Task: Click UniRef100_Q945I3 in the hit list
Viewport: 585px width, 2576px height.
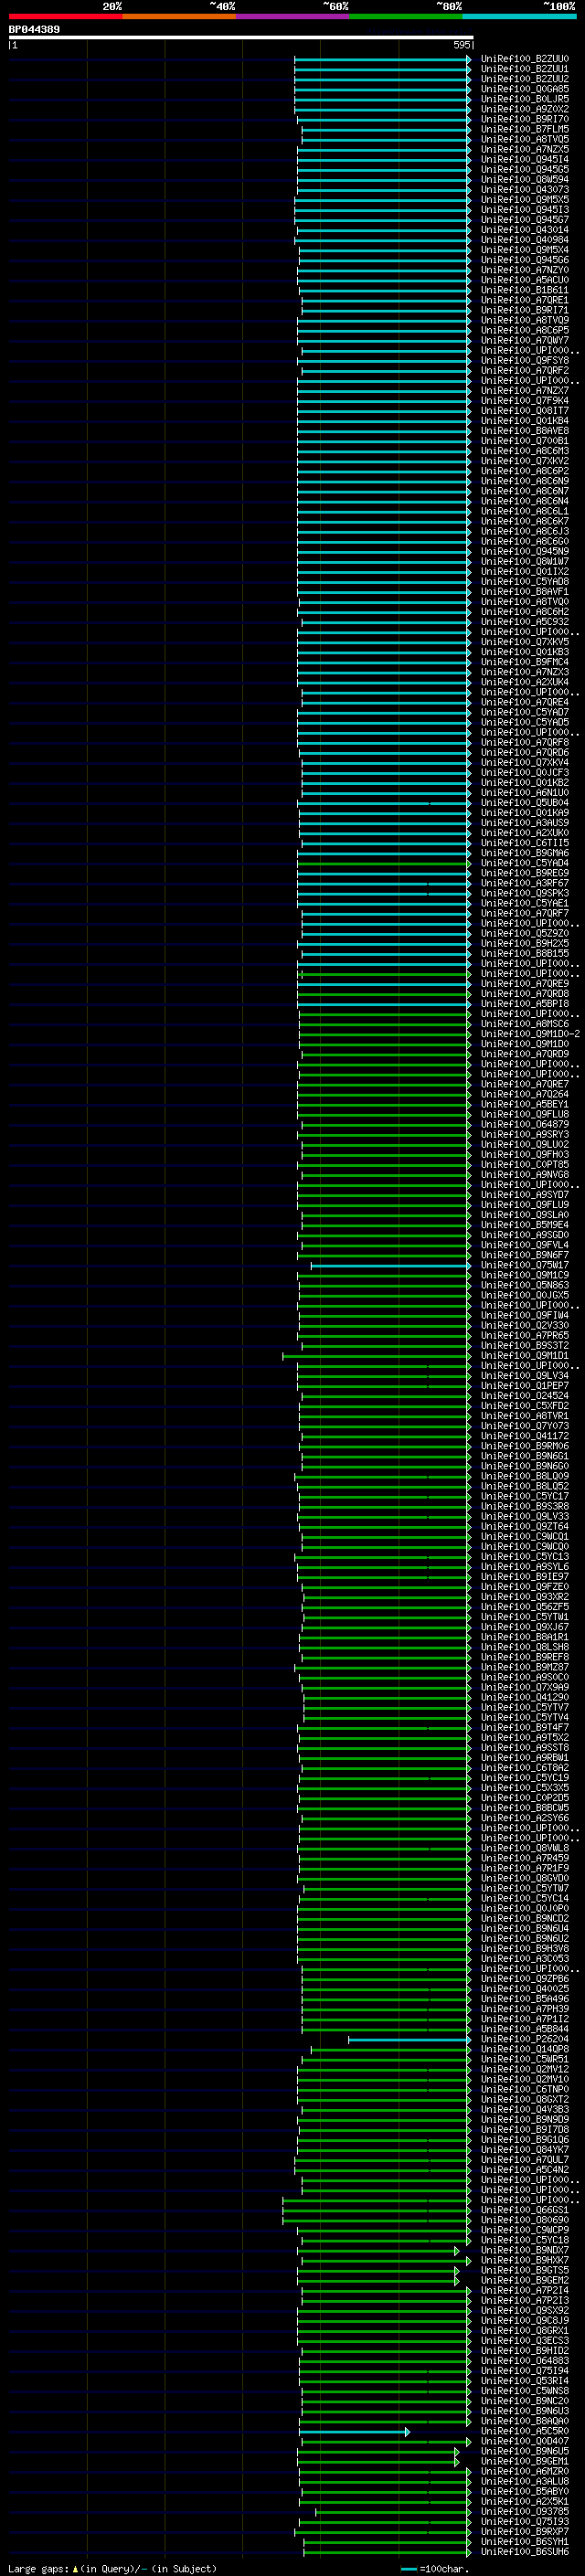Action: click(524, 210)
